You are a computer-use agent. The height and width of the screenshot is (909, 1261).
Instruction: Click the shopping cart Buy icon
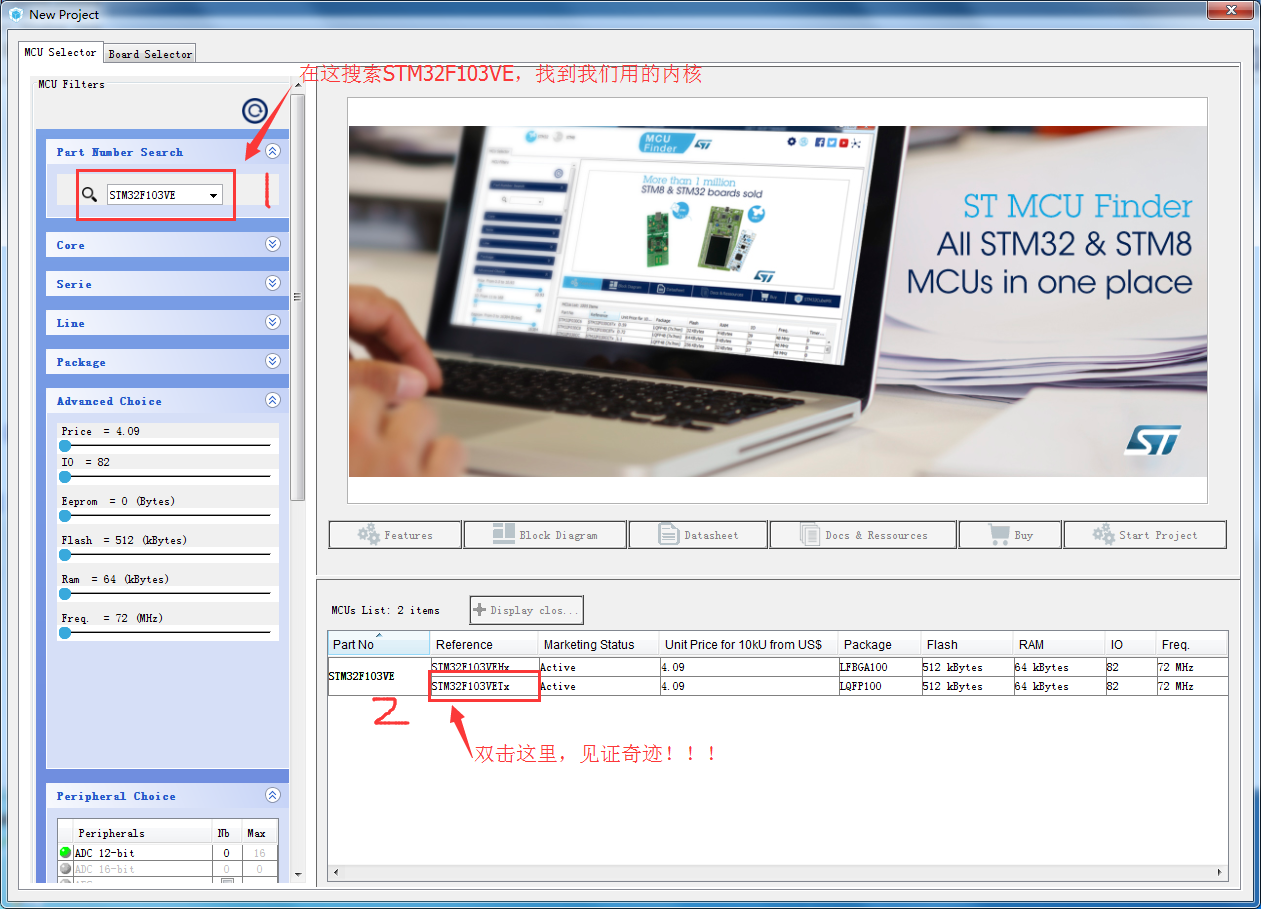point(999,535)
